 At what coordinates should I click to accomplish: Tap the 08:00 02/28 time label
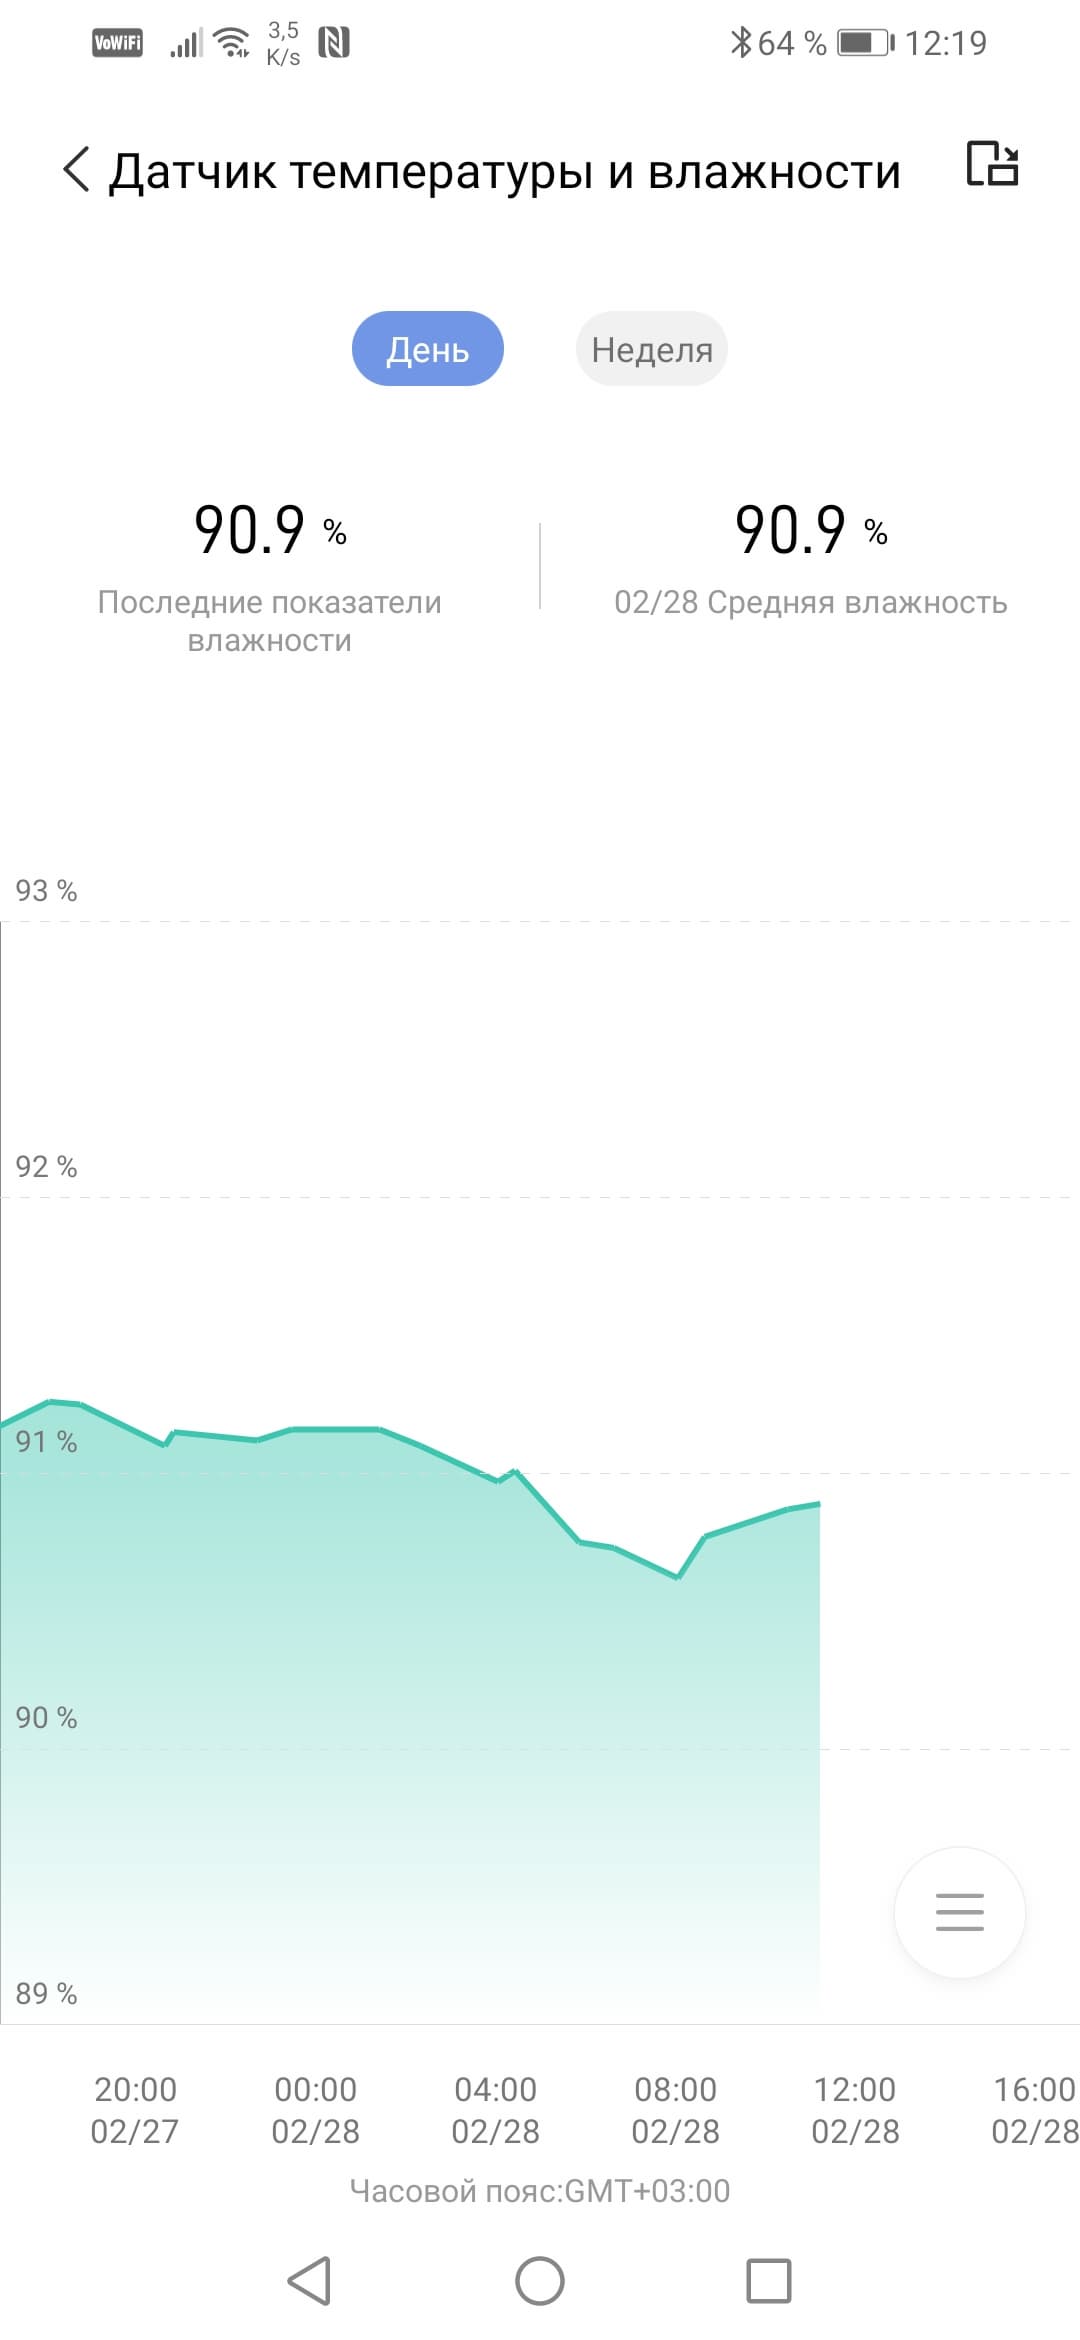point(675,2110)
